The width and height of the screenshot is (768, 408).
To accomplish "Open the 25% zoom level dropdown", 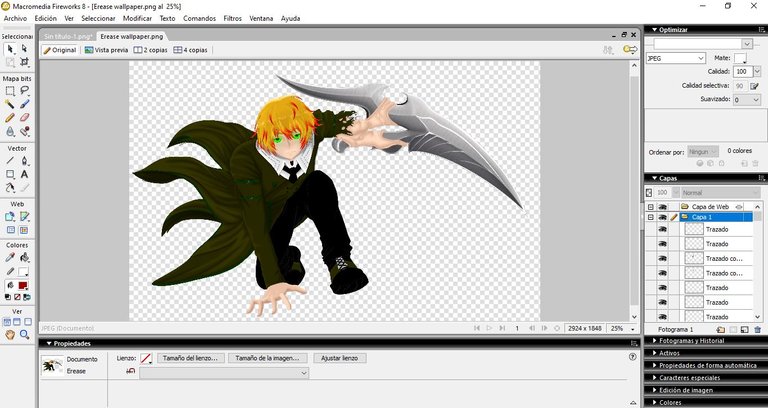I will coord(633,329).
